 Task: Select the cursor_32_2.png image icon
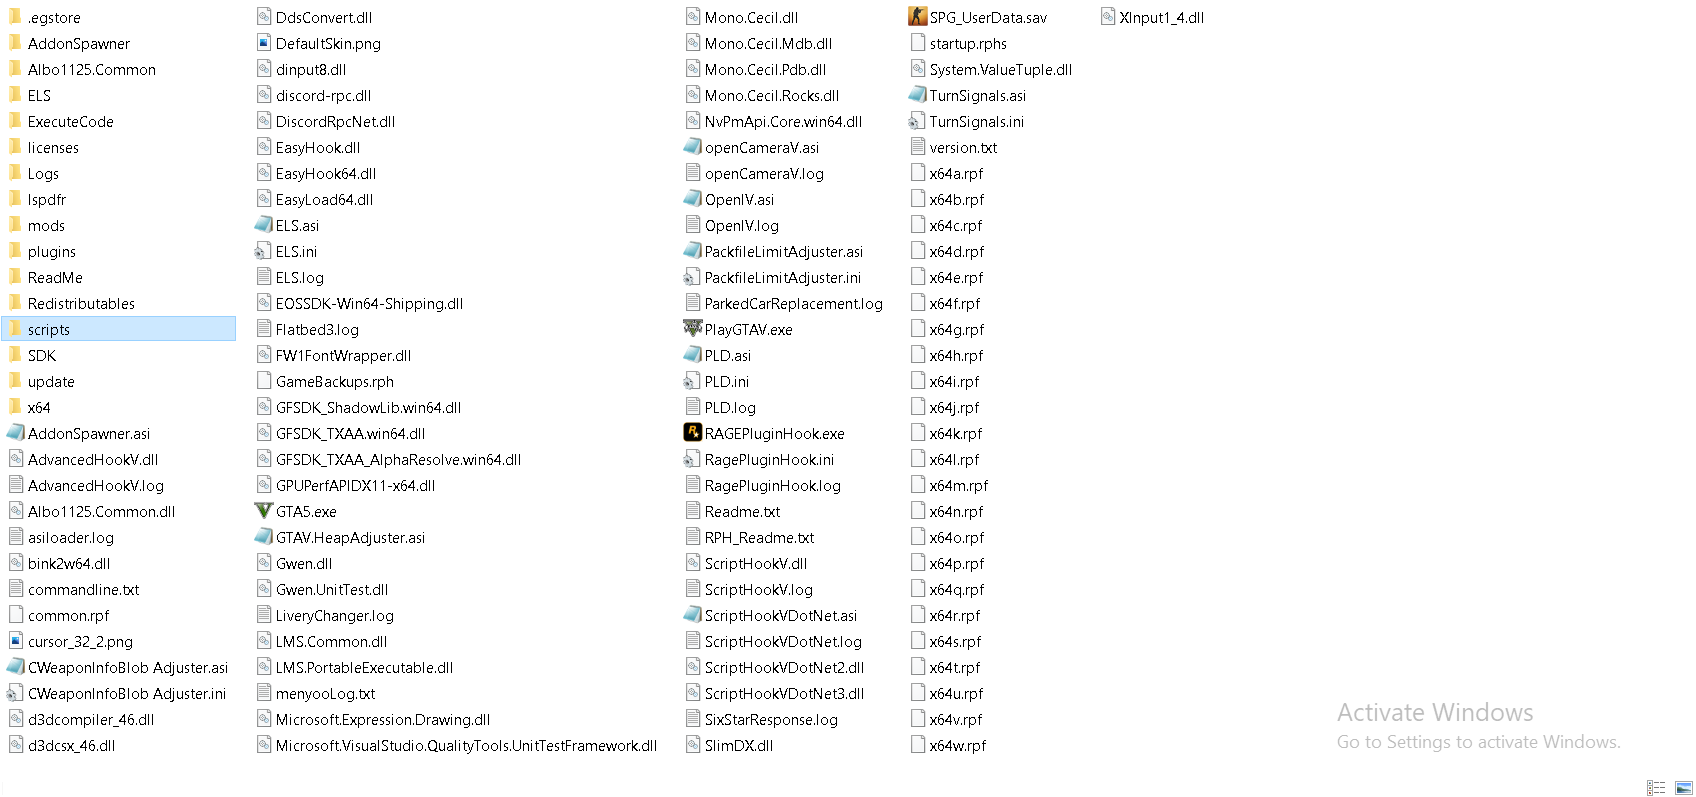point(16,641)
